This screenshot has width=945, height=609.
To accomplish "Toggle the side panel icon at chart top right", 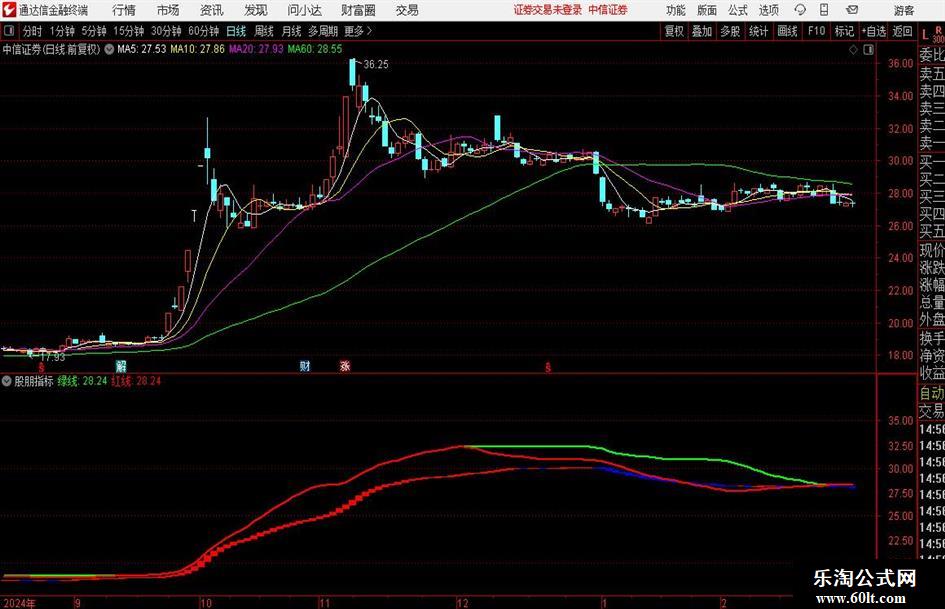I will [x=868, y=50].
